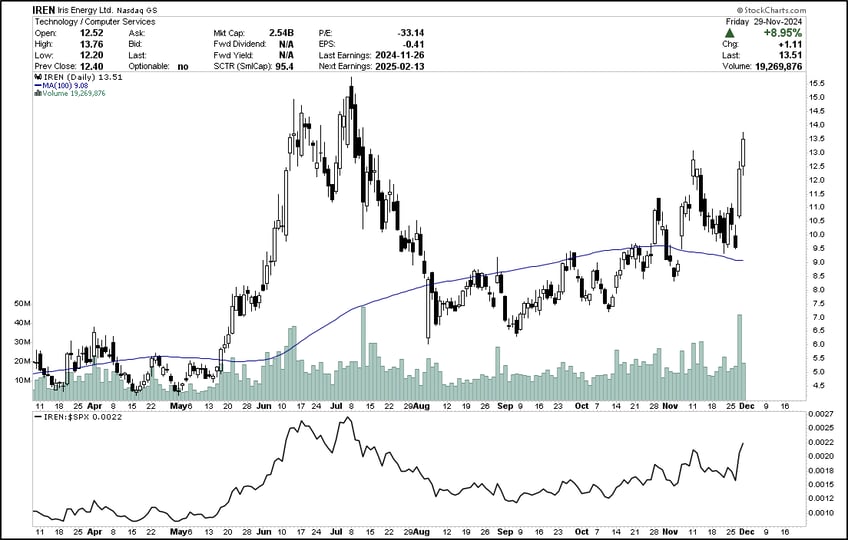Image resolution: width=848 pixels, height=540 pixels.
Task: Click the Apr label on the lower panel's date axis
Action: click(95, 531)
